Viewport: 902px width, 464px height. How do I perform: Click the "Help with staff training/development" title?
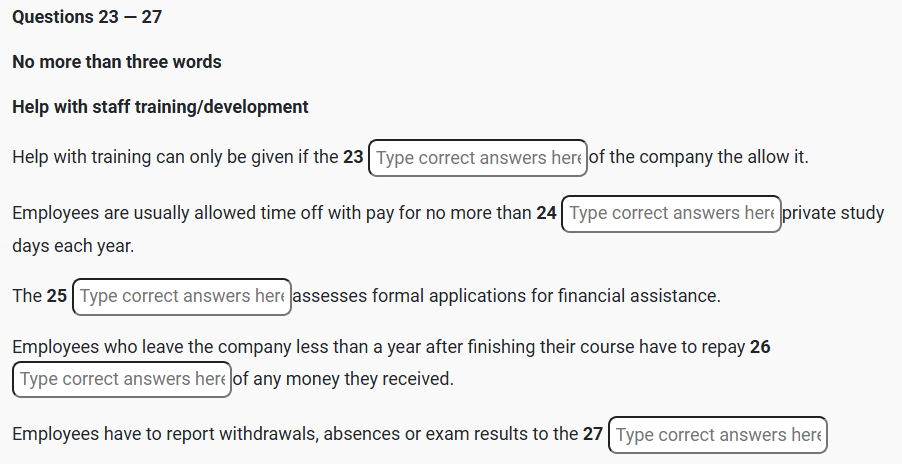click(x=160, y=107)
